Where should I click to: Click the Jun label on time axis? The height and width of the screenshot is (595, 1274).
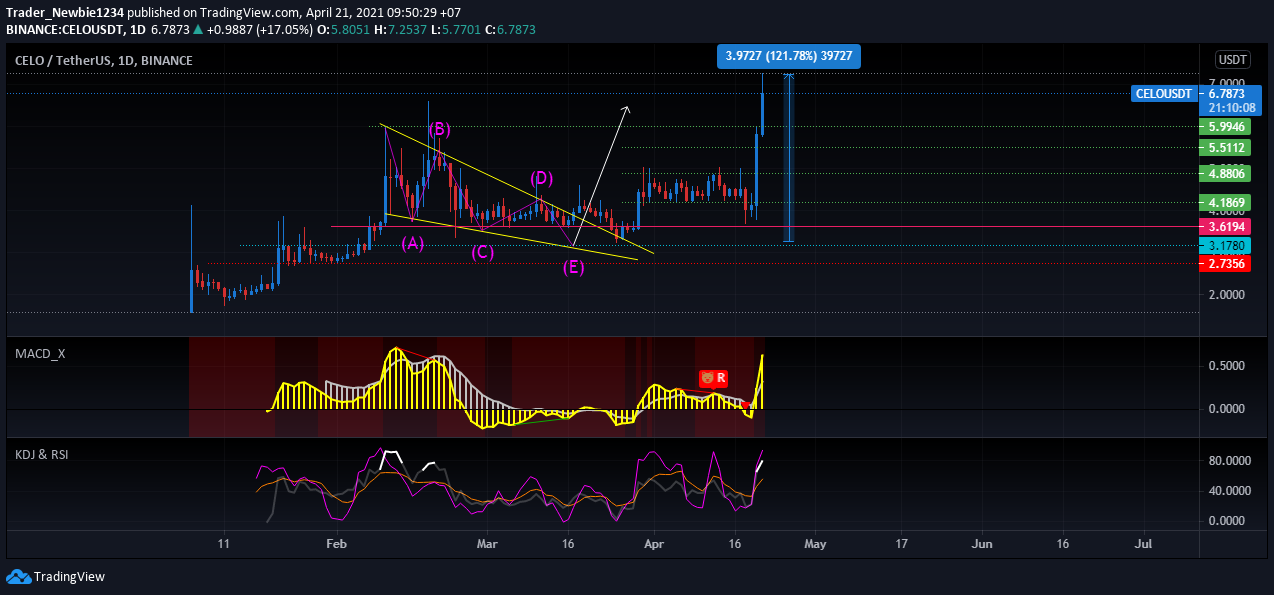point(983,544)
